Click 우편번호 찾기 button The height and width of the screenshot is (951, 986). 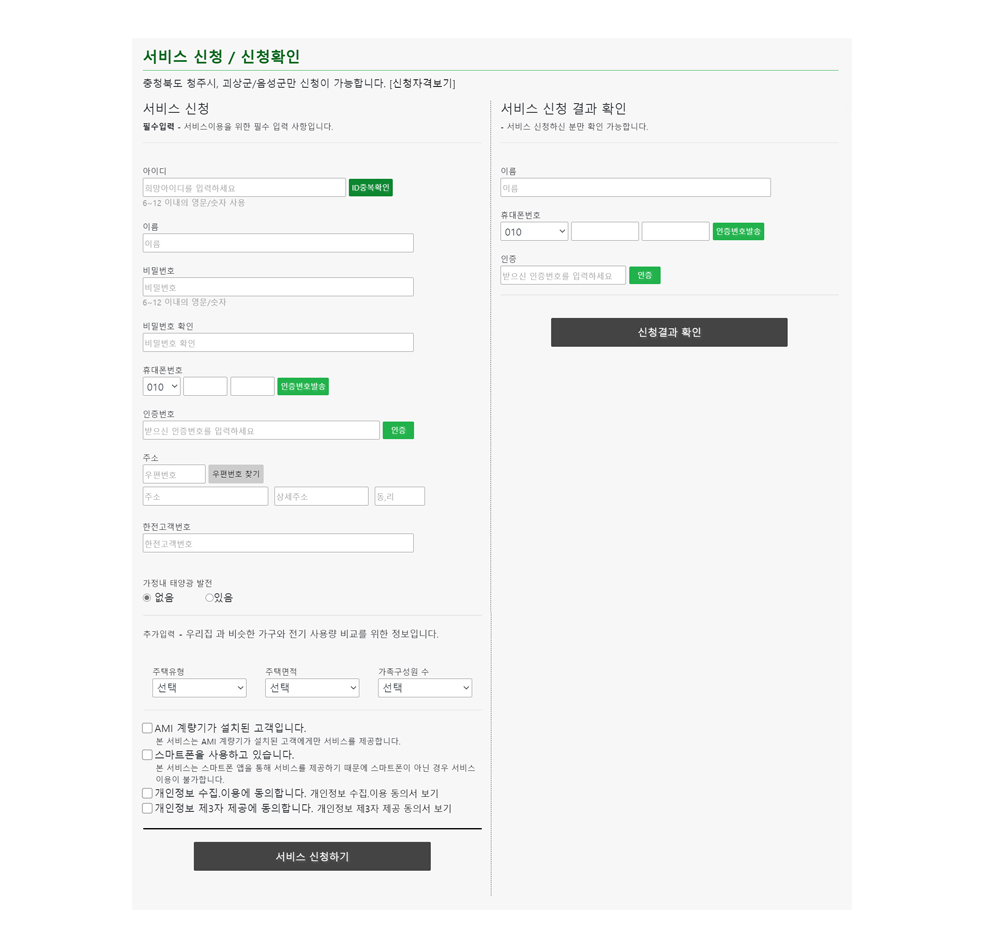tap(236, 474)
